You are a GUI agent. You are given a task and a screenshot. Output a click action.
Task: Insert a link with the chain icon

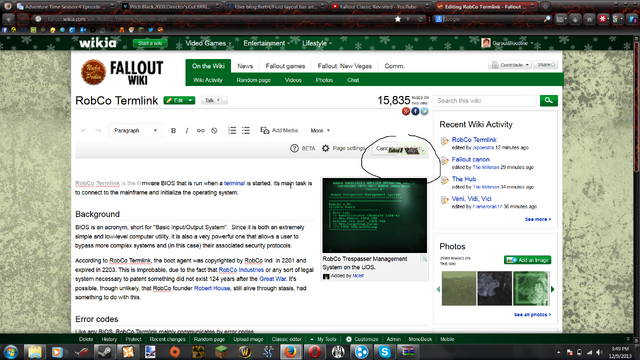200,131
